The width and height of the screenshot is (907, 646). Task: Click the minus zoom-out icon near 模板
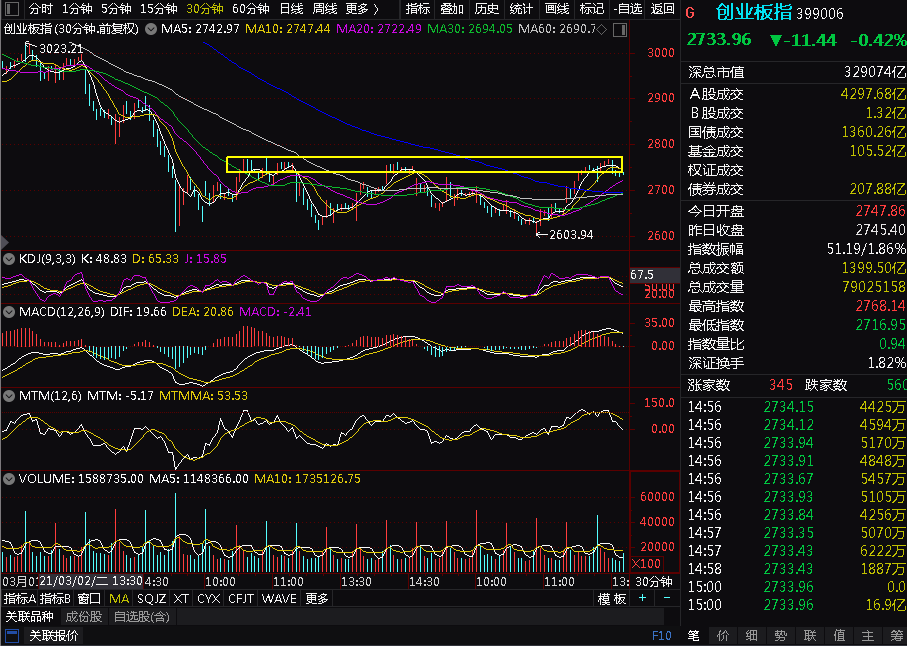pyautogui.click(x=667, y=598)
